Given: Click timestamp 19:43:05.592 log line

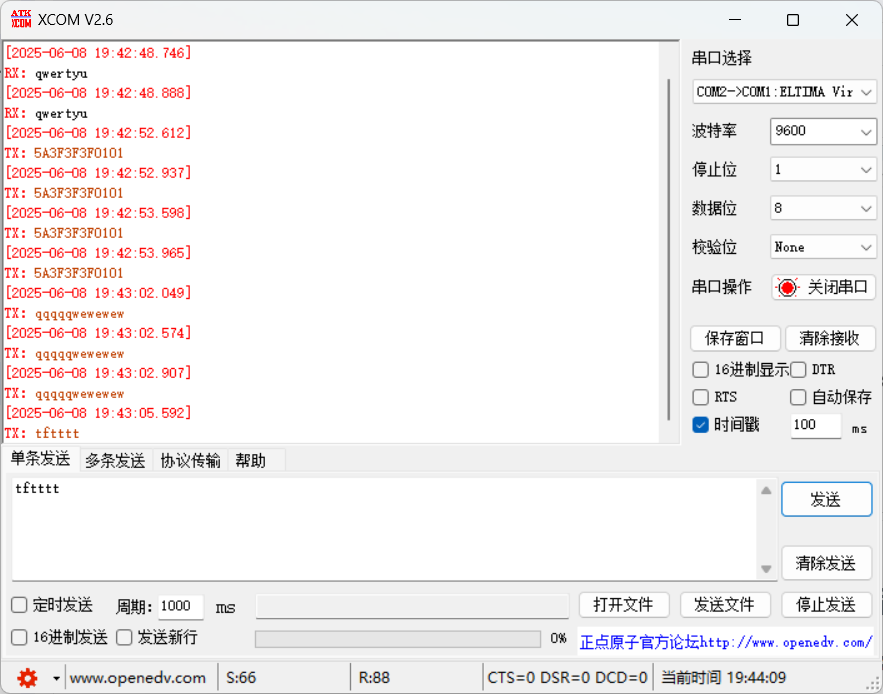Looking at the screenshot, I should 99,413.
